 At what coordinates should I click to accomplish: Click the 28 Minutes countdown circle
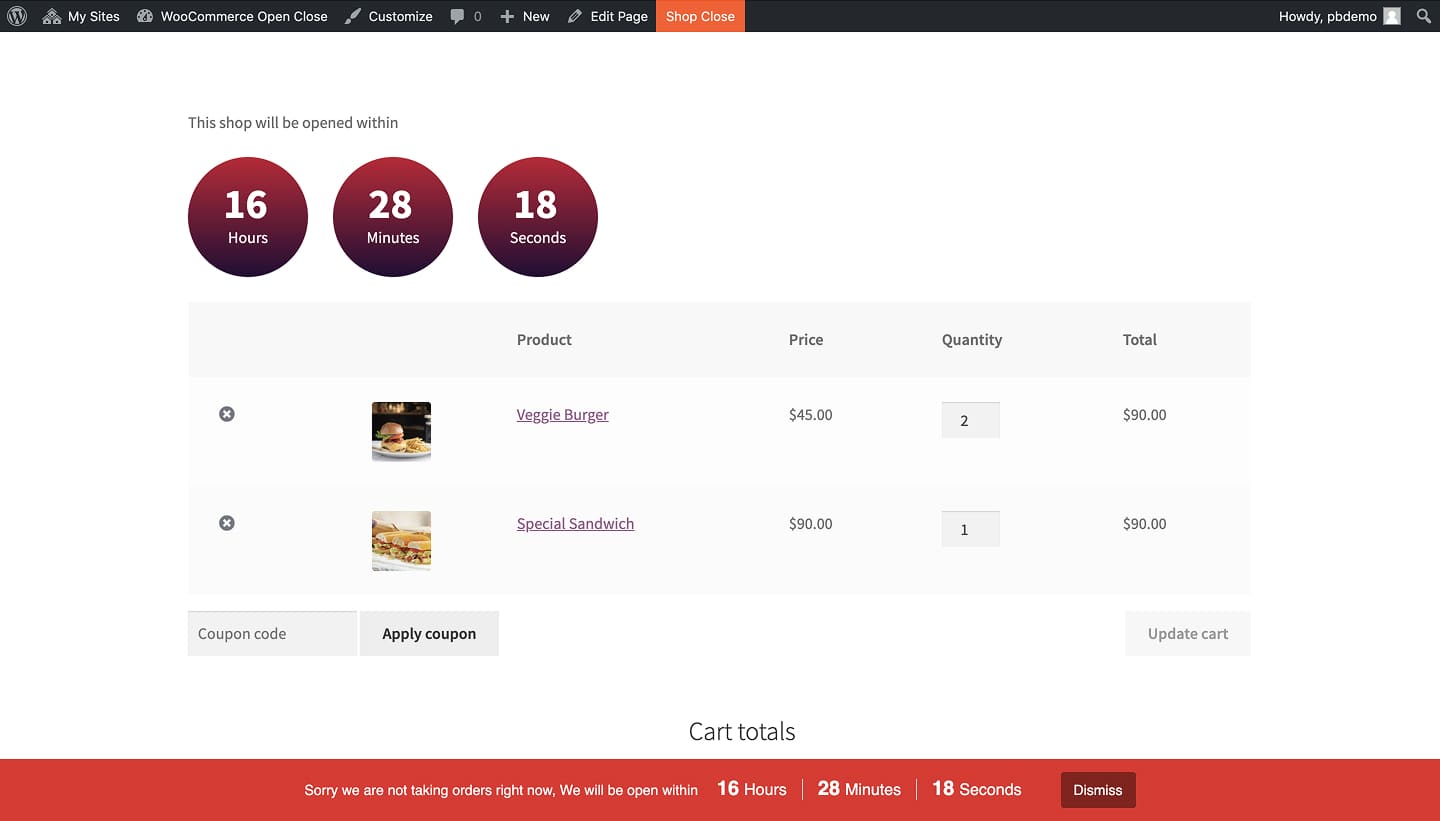[x=393, y=217]
